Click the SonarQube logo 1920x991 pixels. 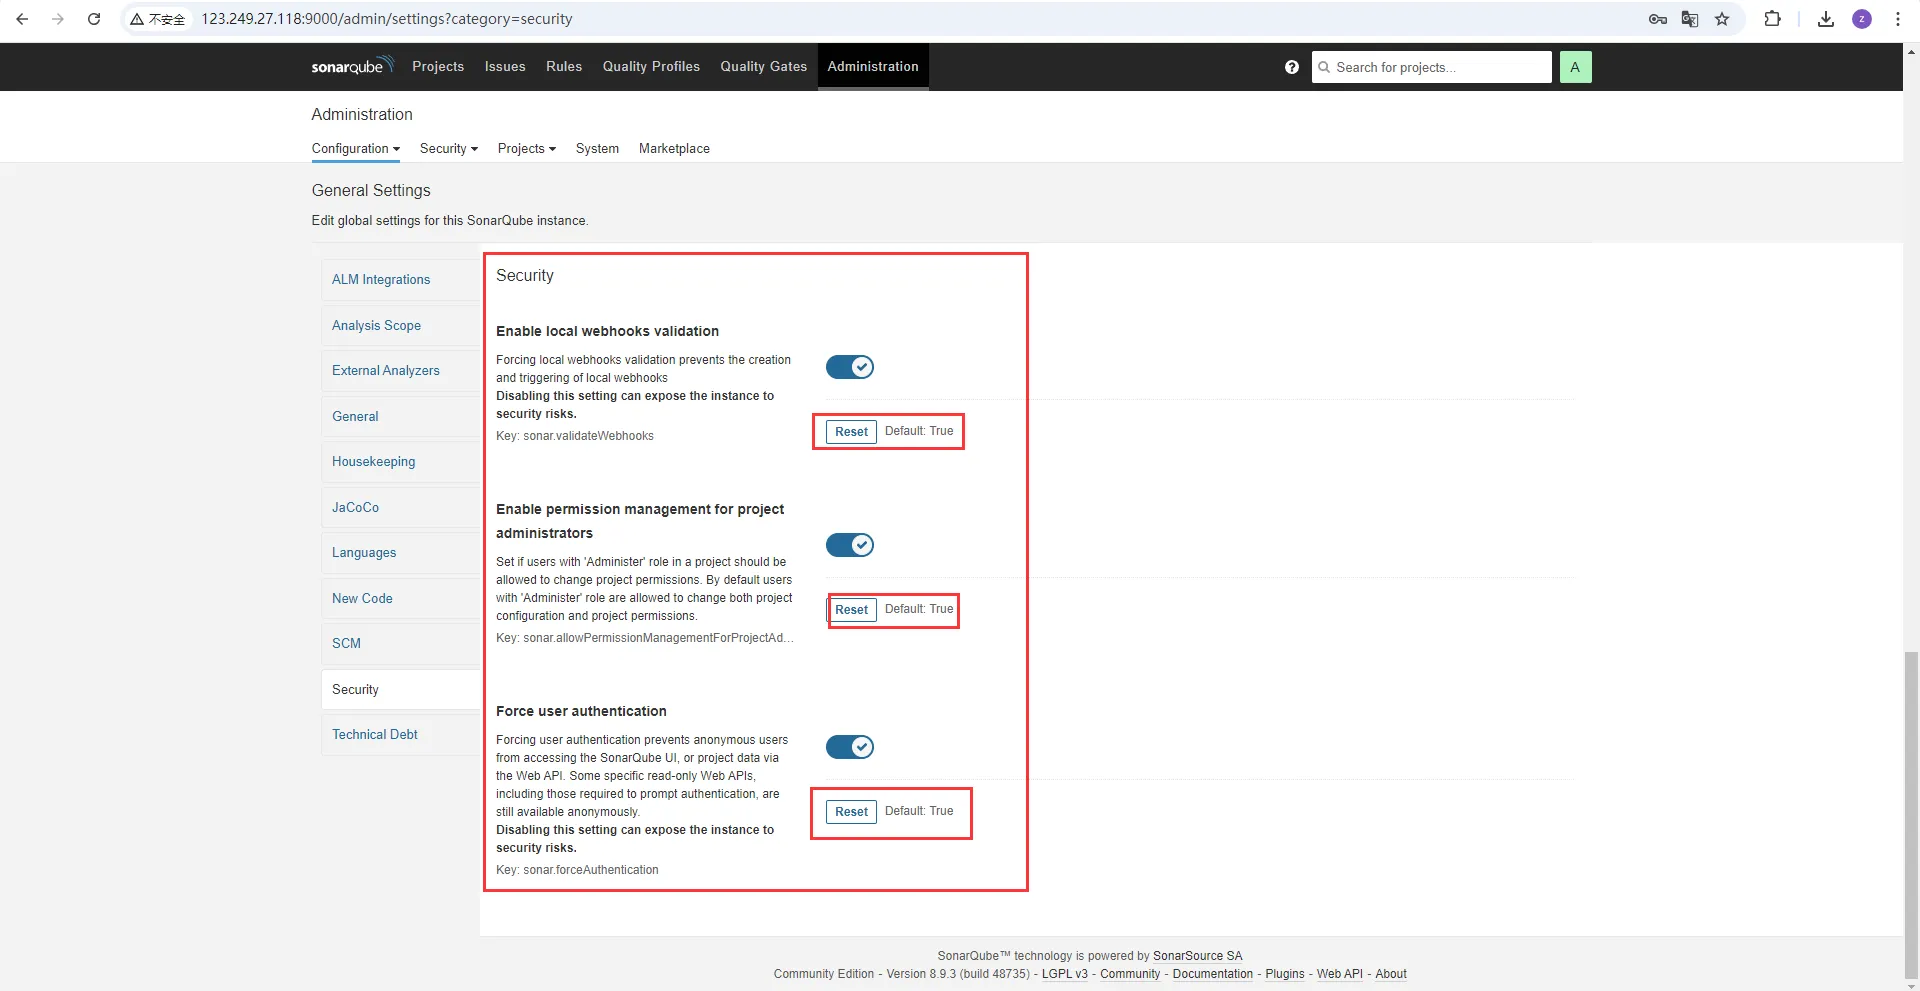pyautogui.click(x=352, y=66)
